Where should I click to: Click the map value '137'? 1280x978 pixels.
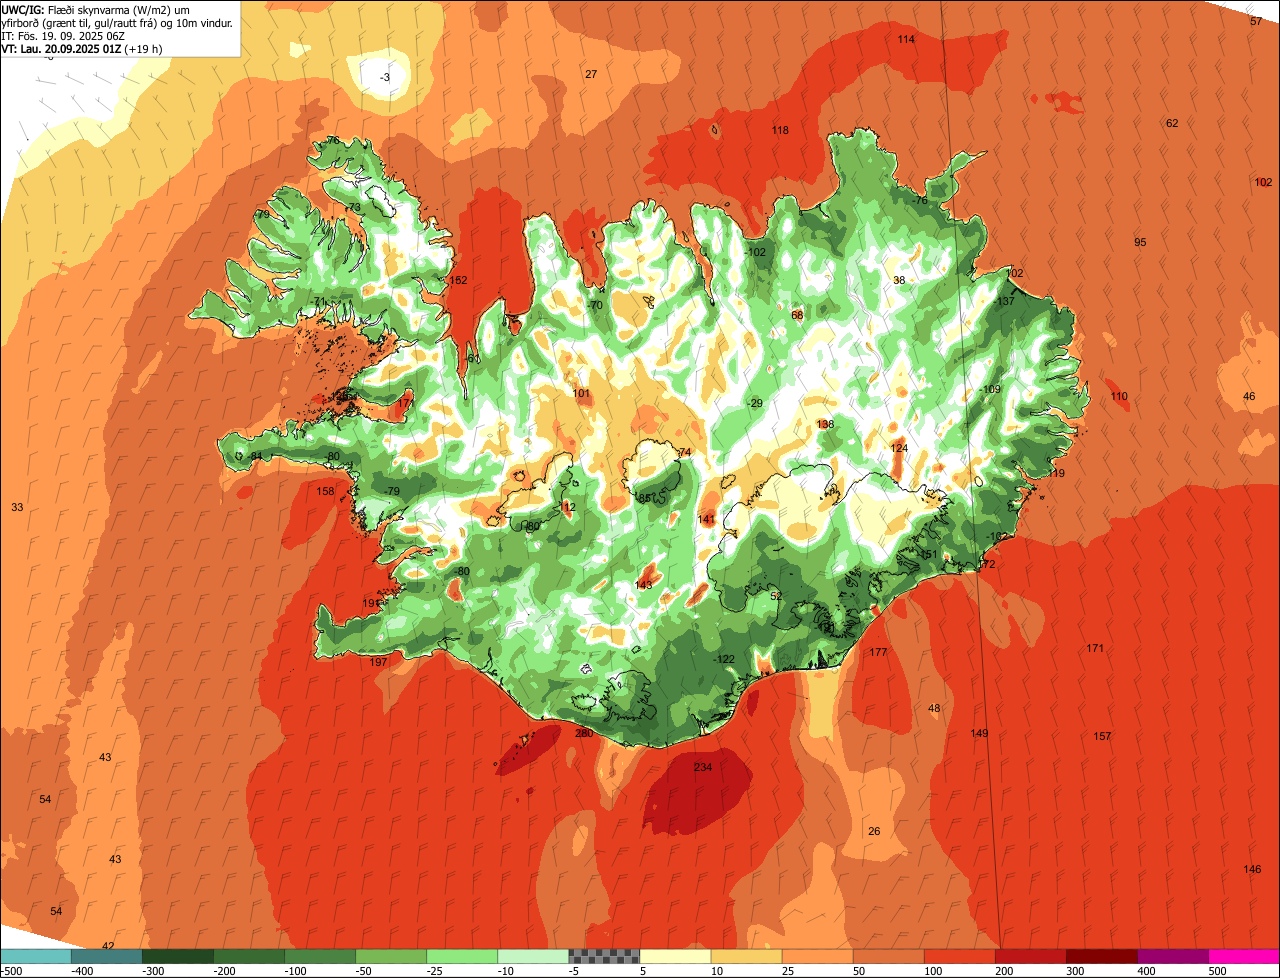point(1006,301)
